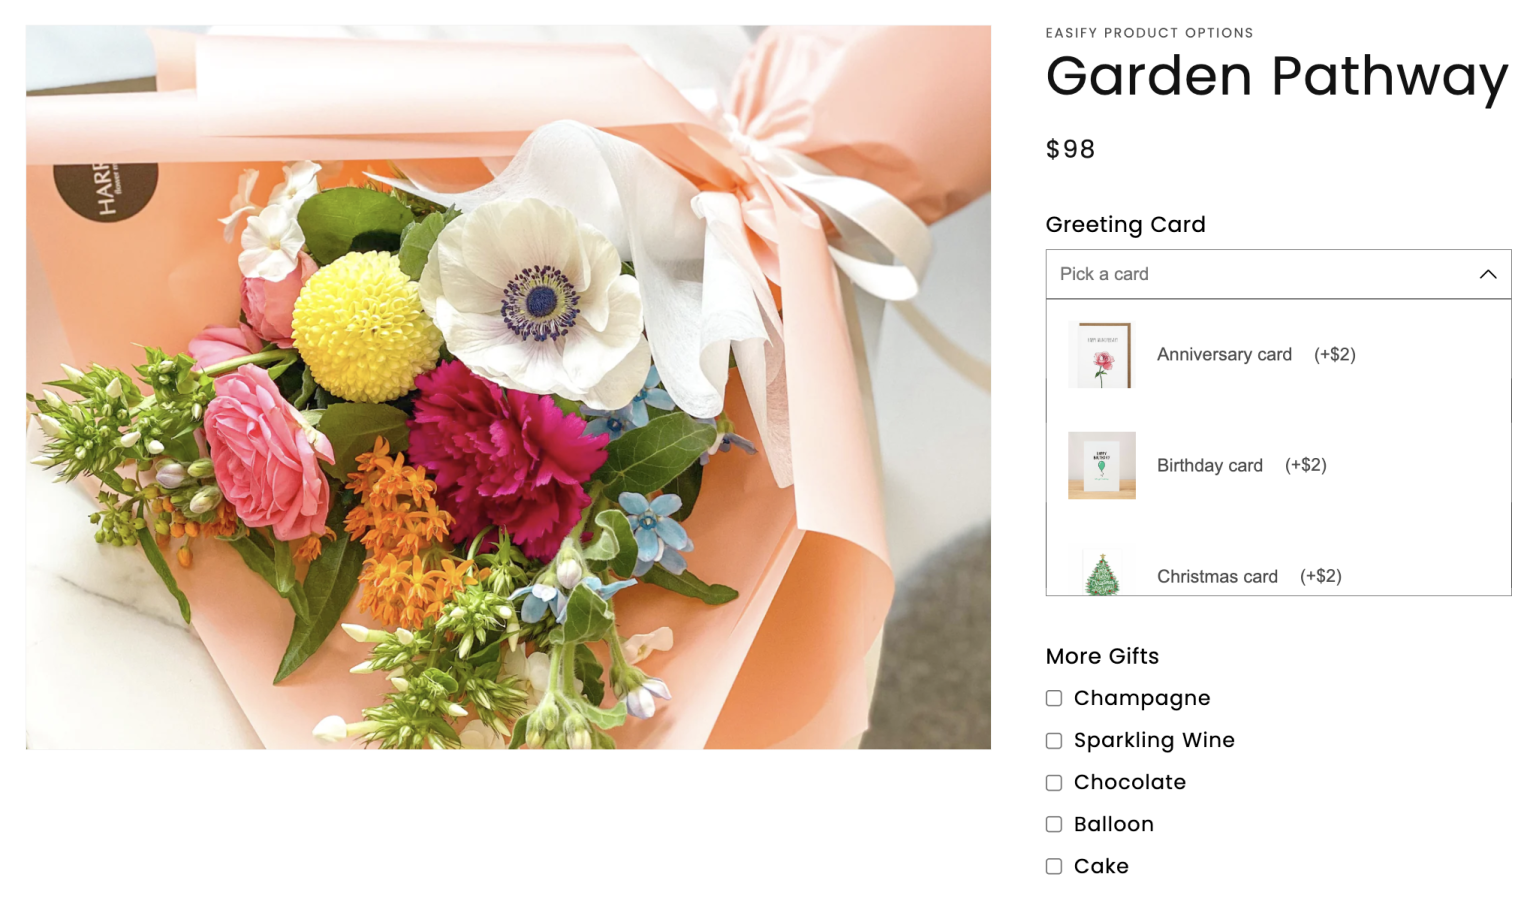Image resolution: width=1536 pixels, height=901 pixels.
Task: Select the Anniversary card thumbnail image
Action: 1101,354
